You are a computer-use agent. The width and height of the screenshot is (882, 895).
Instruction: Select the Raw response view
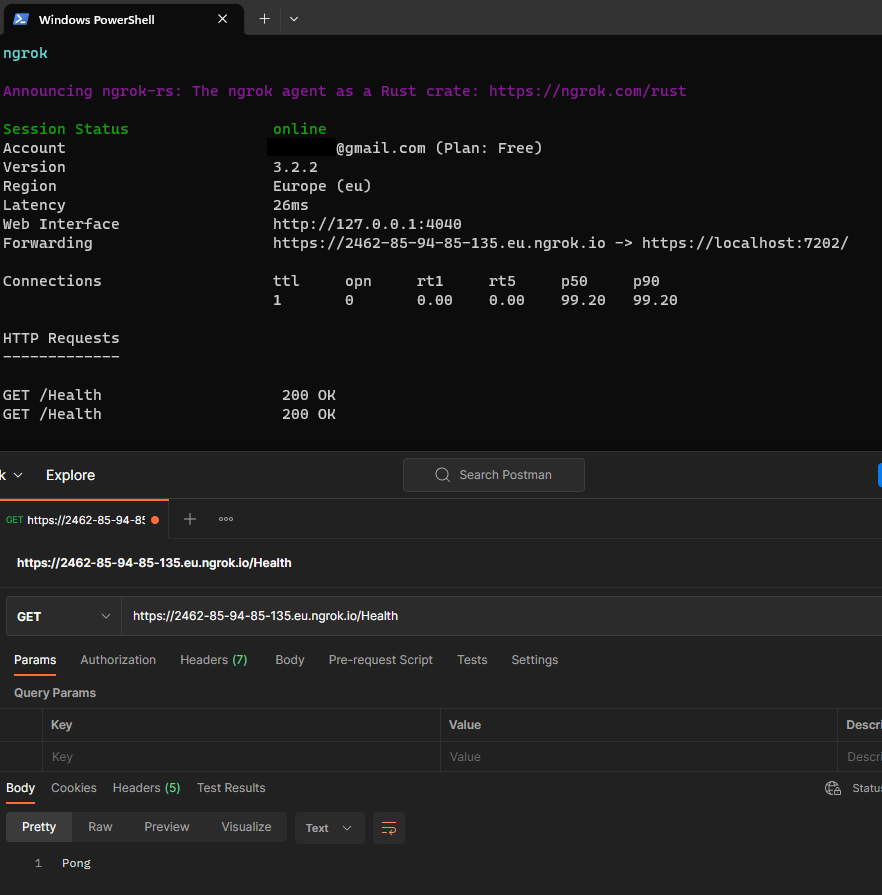click(100, 827)
